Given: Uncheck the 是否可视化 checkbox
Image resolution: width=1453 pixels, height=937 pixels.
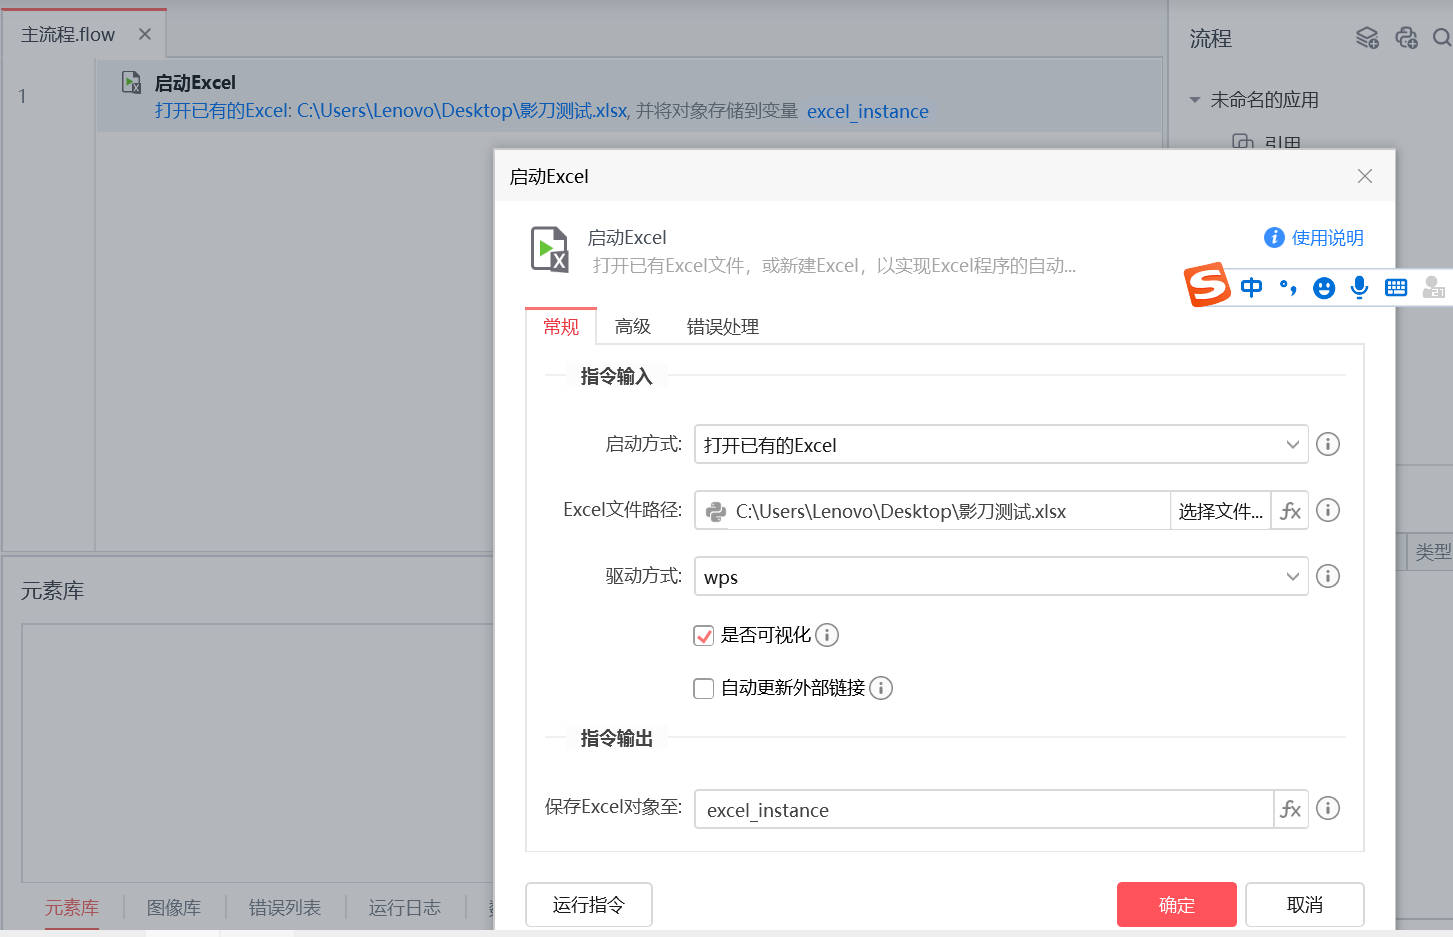Looking at the screenshot, I should pyautogui.click(x=704, y=636).
